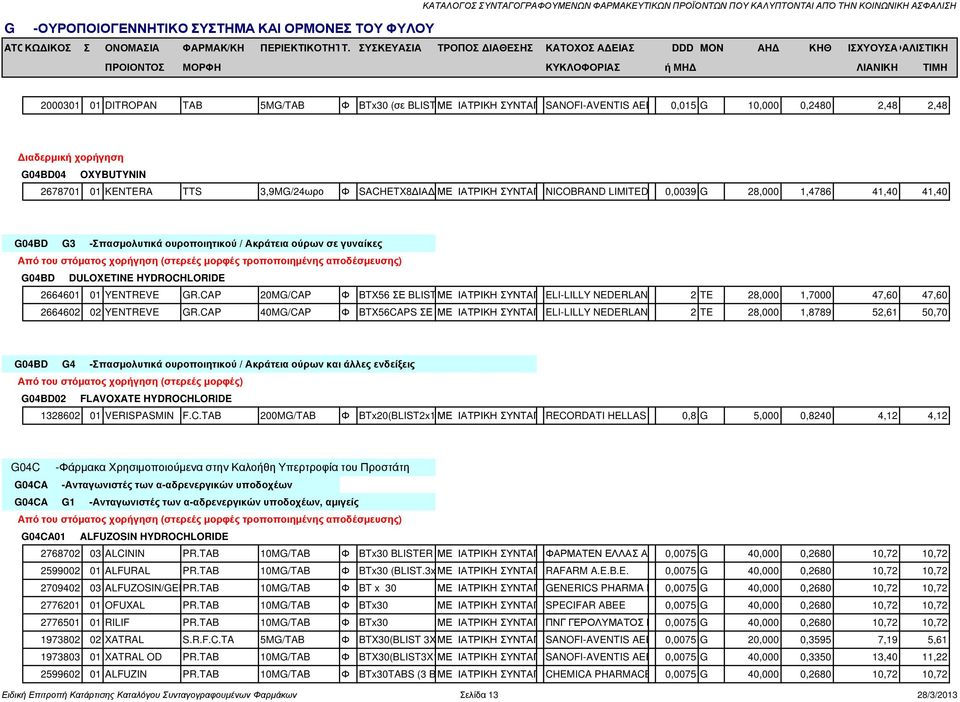
Task: Click the 200MG/TAB strength cell
Action: [x=299, y=416]
